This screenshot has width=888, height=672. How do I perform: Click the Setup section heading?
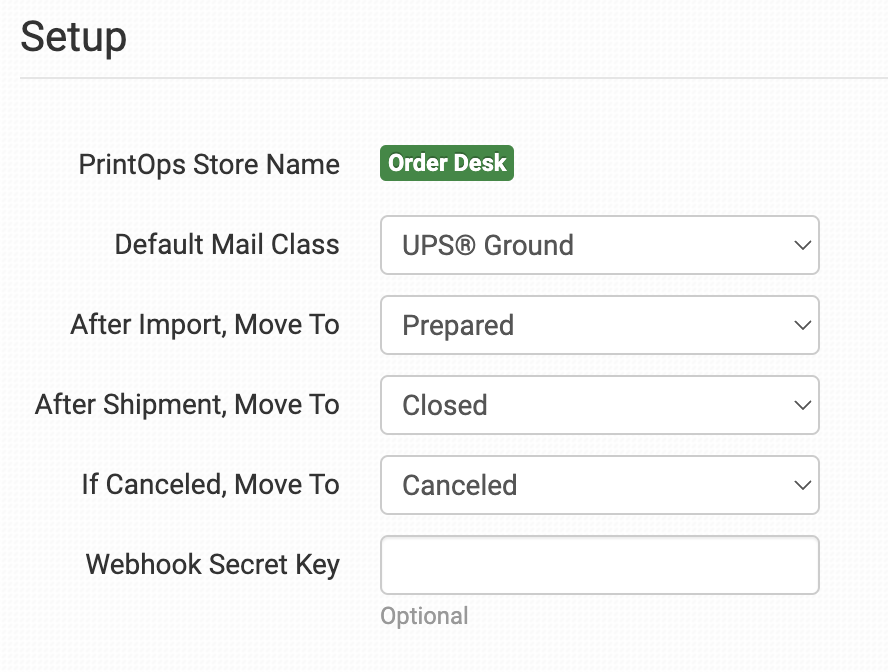tap(74, 38)
